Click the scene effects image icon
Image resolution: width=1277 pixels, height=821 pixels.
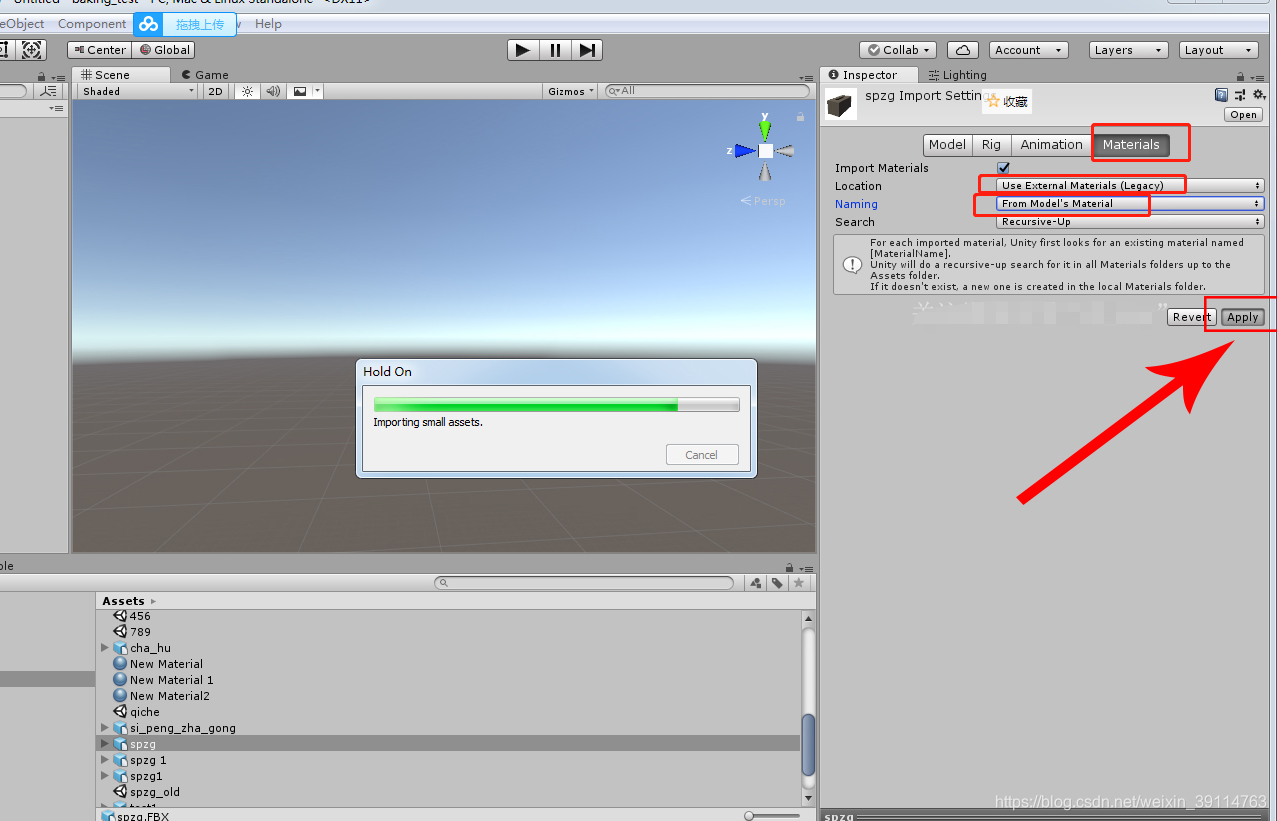pyautogui.click(x=297, y=91)
